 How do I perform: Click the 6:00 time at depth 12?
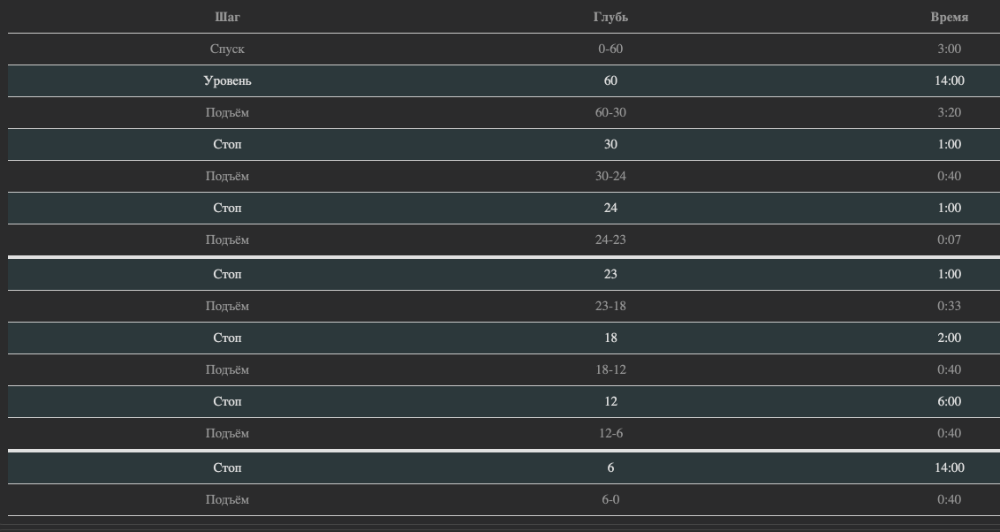pos(949,402)
